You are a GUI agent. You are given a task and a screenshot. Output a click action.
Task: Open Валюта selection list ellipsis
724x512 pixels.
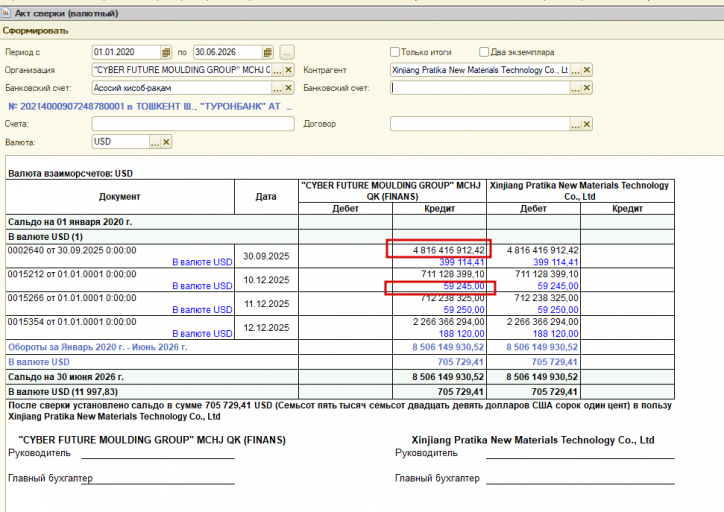click(155, 142)
